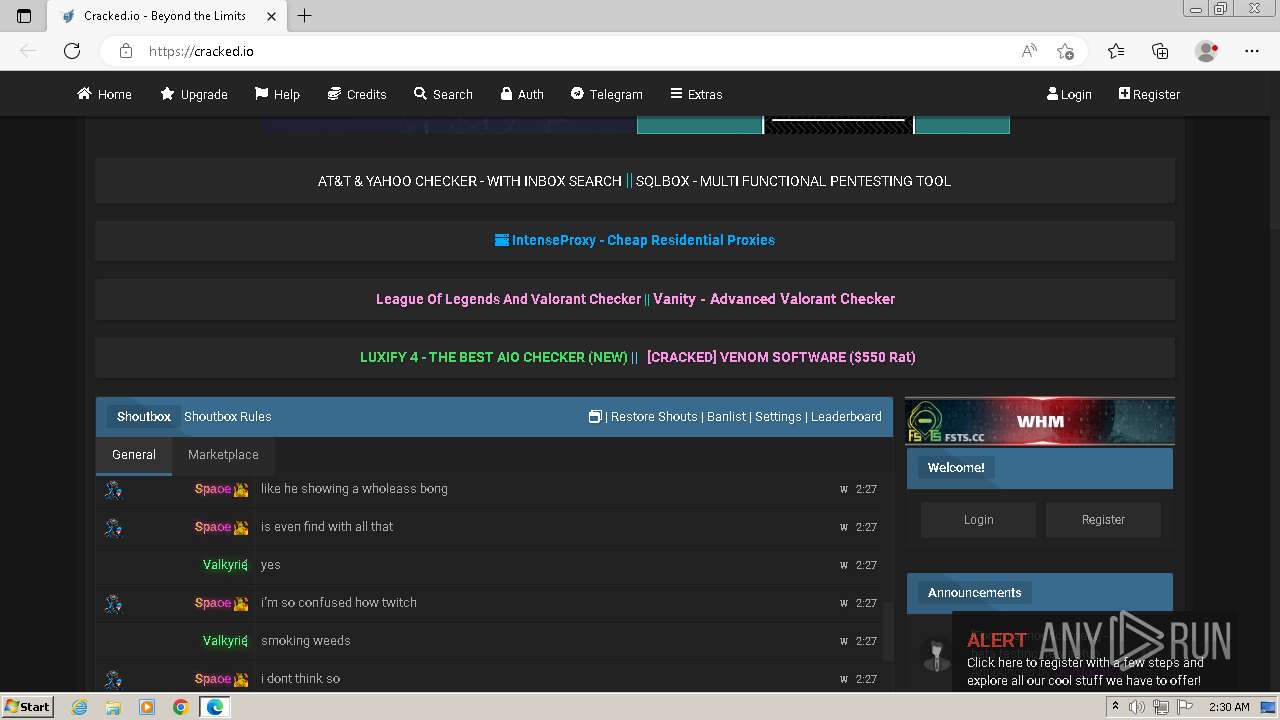Open the Upgrade page

[x=194, y=94]
